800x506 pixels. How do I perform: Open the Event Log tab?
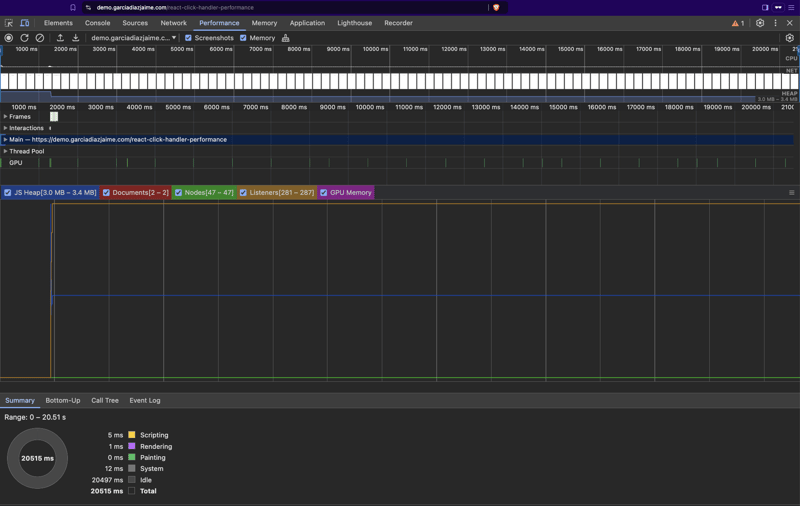(145, 400)
